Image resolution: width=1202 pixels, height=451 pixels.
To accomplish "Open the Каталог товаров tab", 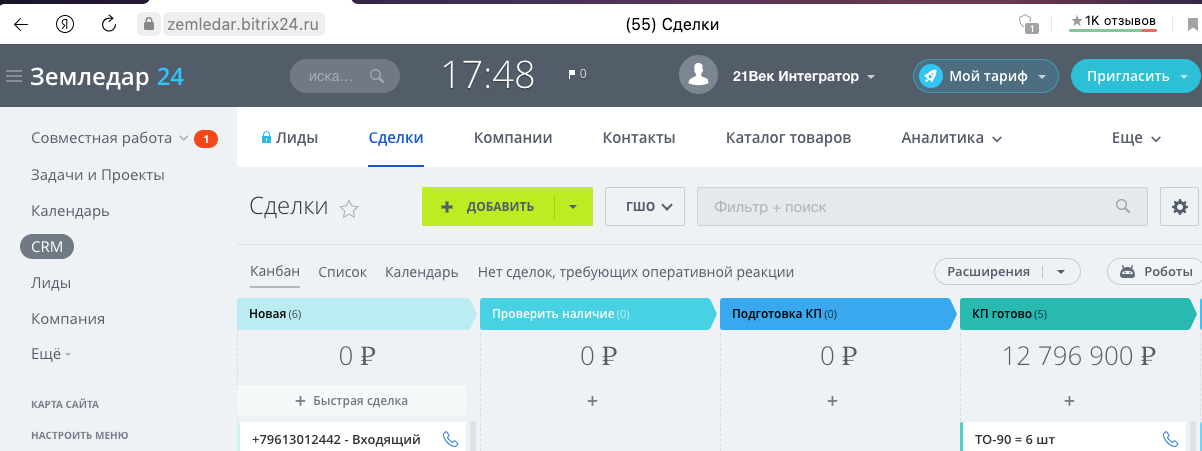I will tap(789, 138).
